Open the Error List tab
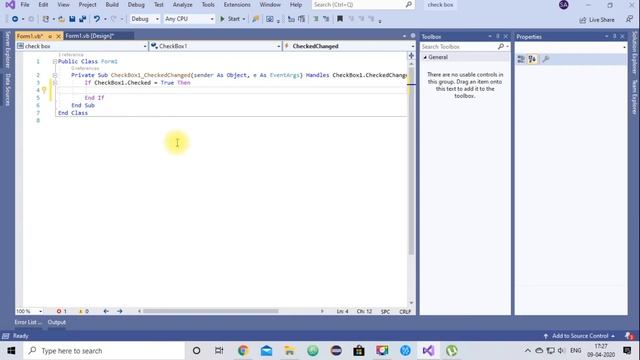The image size is (640, 360). pos(28,322)
